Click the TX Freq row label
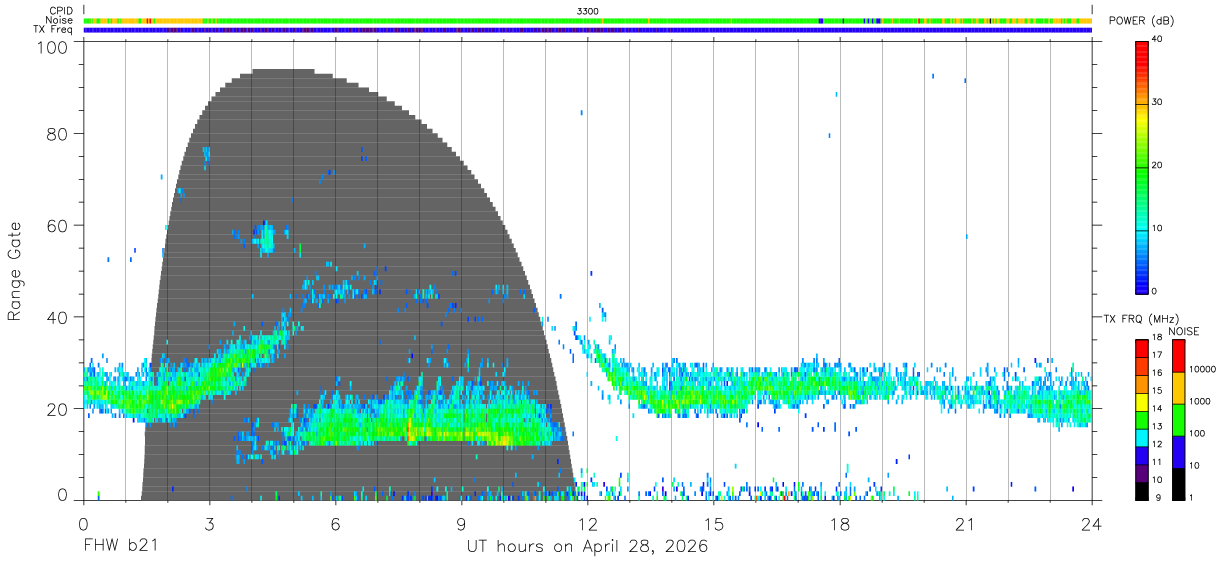Screen dimensions: 1228x567 coord(53,30)
